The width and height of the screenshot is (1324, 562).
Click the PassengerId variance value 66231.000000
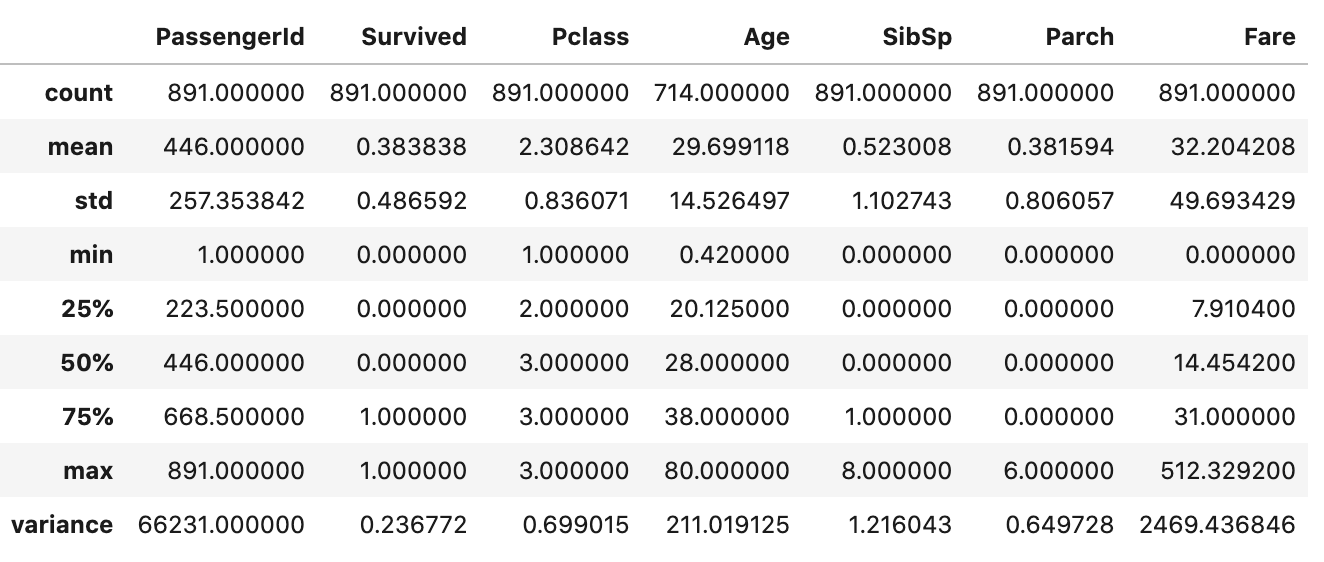(221, 525)
